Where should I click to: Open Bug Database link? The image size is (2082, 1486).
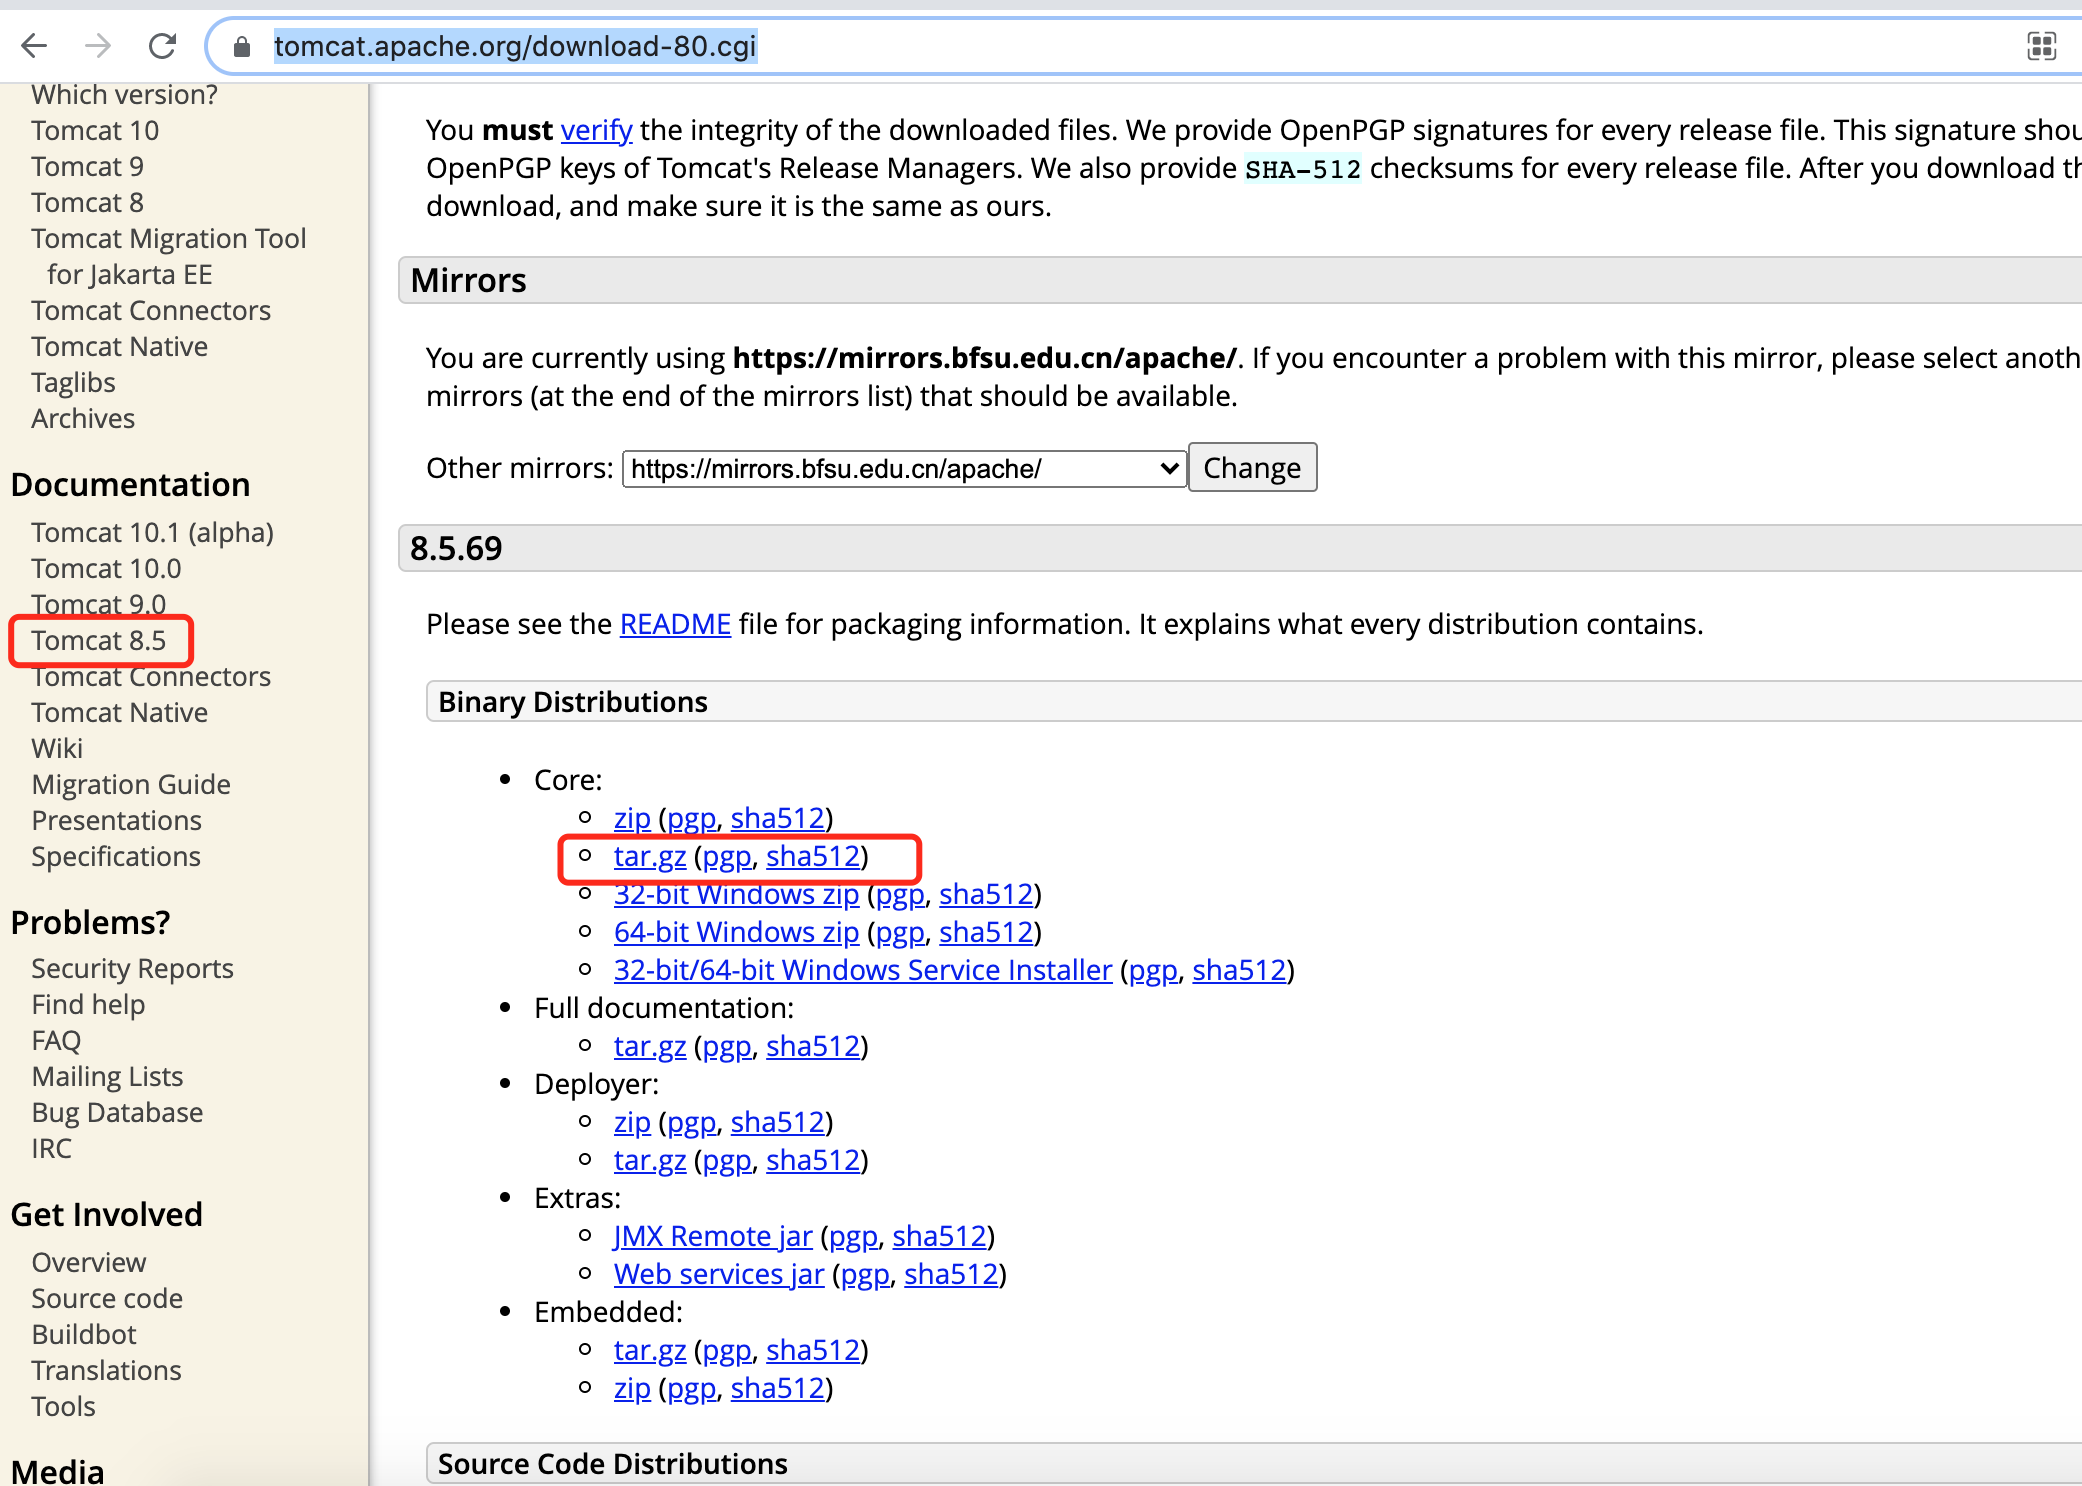click(117, 1112)
